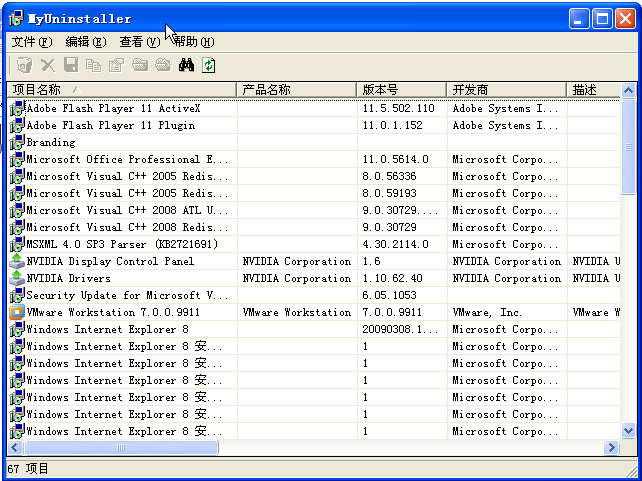
Task: Select NVIDIA Display Control Panel entry
Action: coord(110,261)
